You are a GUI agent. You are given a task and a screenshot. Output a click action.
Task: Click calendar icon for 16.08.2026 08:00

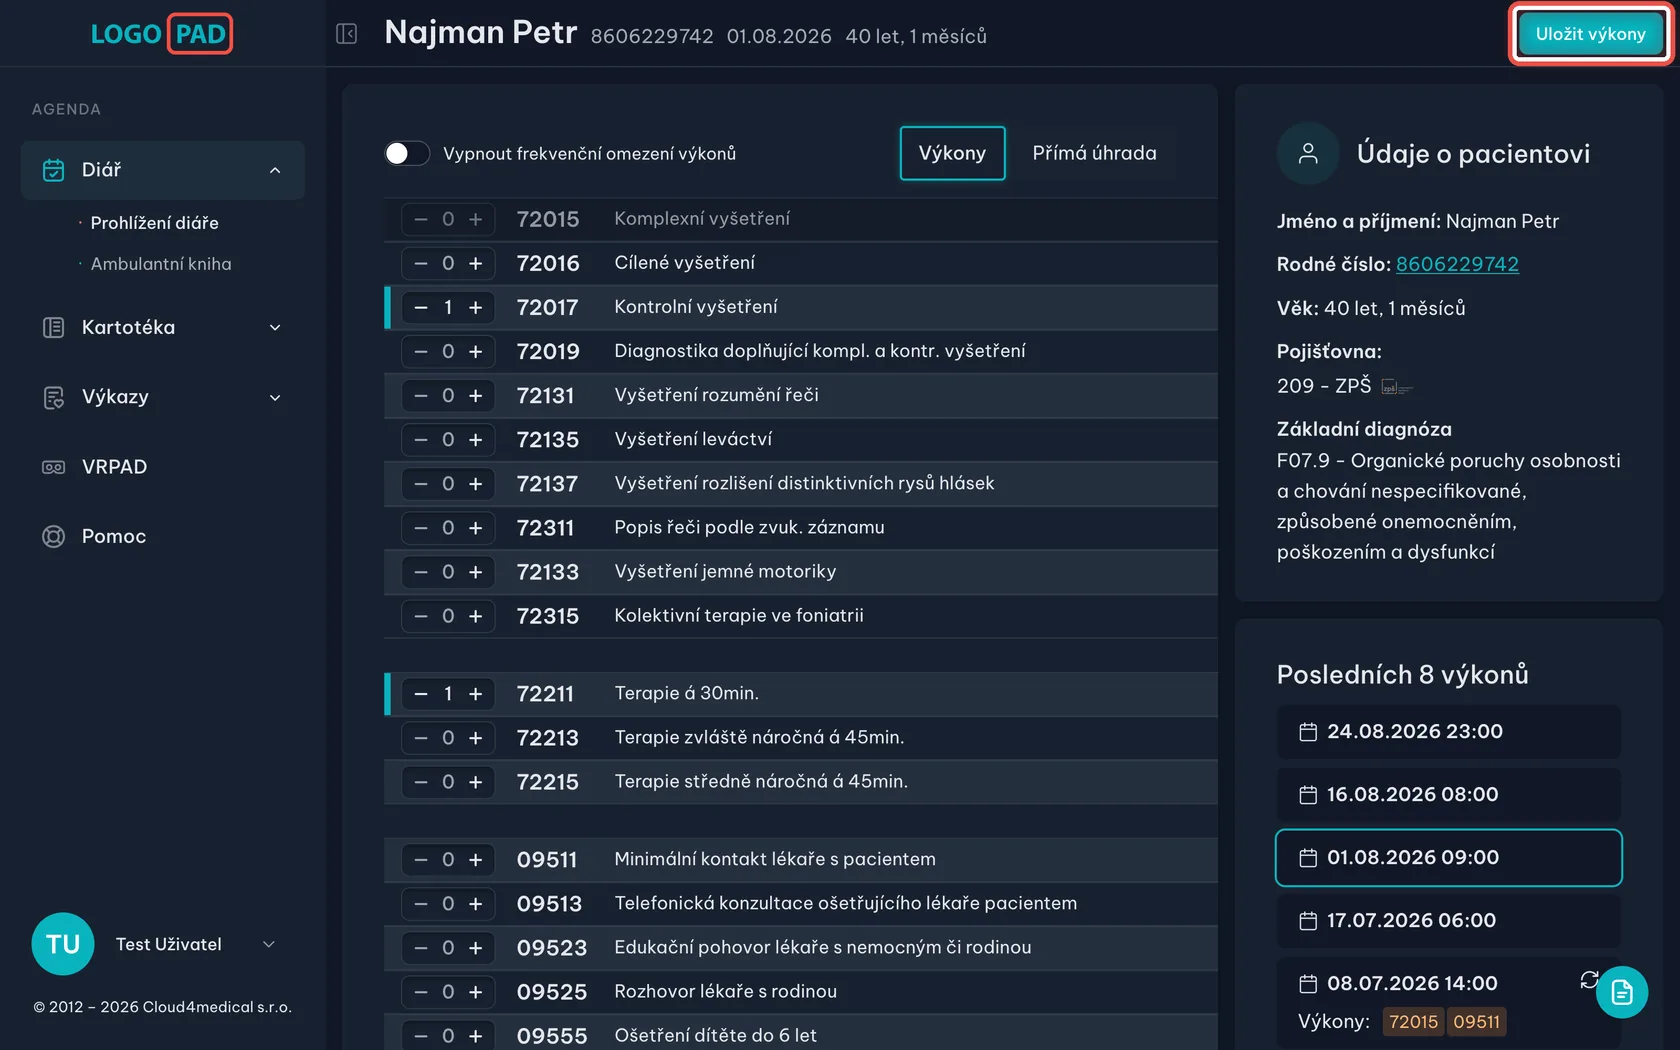(x=1308, y=795)
